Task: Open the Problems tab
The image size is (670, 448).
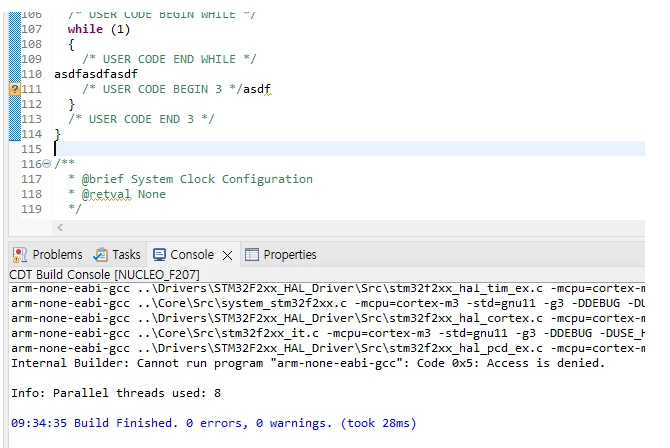Action: tap(47, 255)
